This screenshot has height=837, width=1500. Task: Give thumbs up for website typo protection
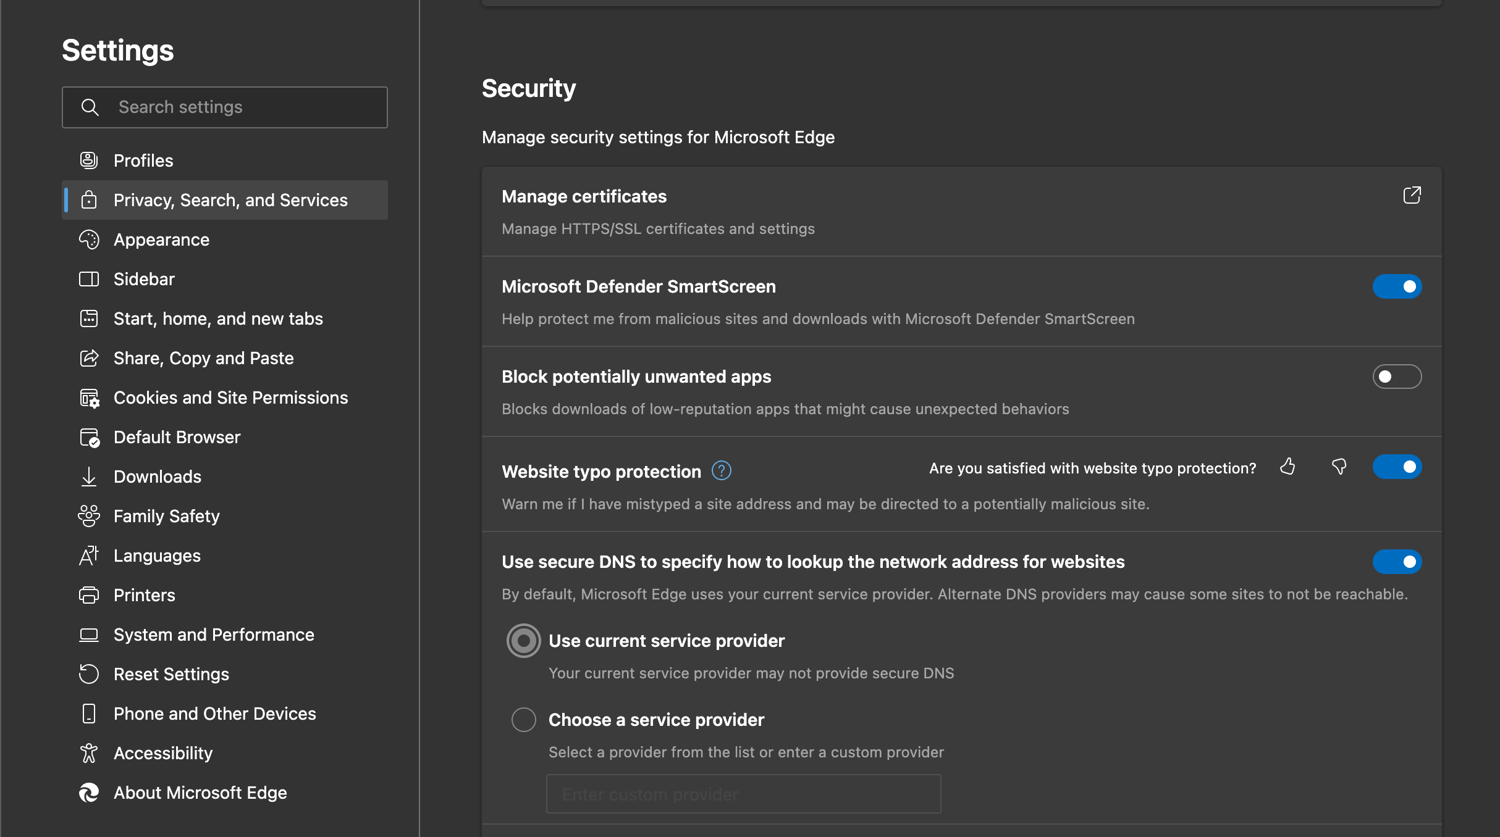1288,467
